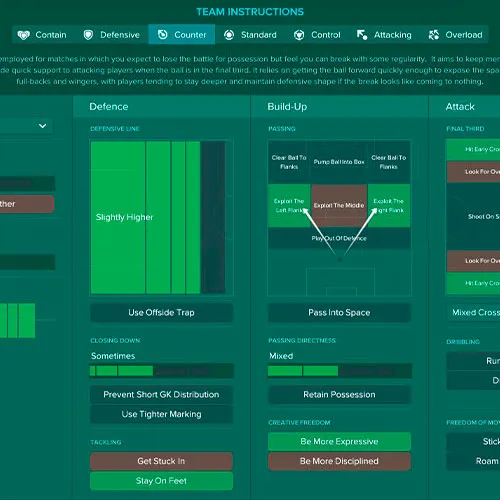Click the Overload mentality icon
This screenshot has width=500, height=500.
434,35
